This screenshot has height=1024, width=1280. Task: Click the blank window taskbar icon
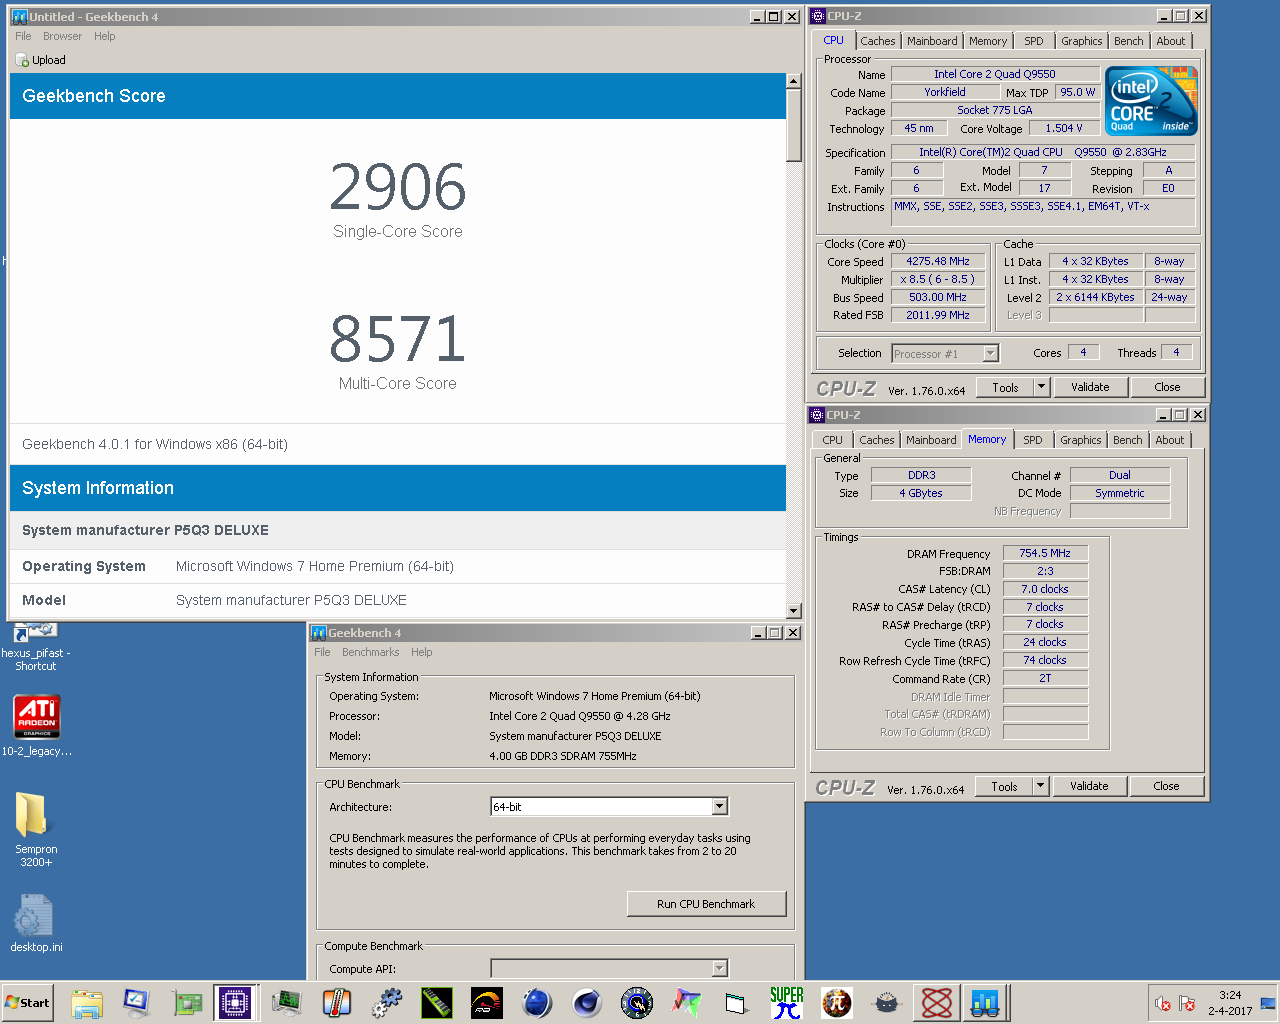pyautogui.click(x=737, y=1003)
